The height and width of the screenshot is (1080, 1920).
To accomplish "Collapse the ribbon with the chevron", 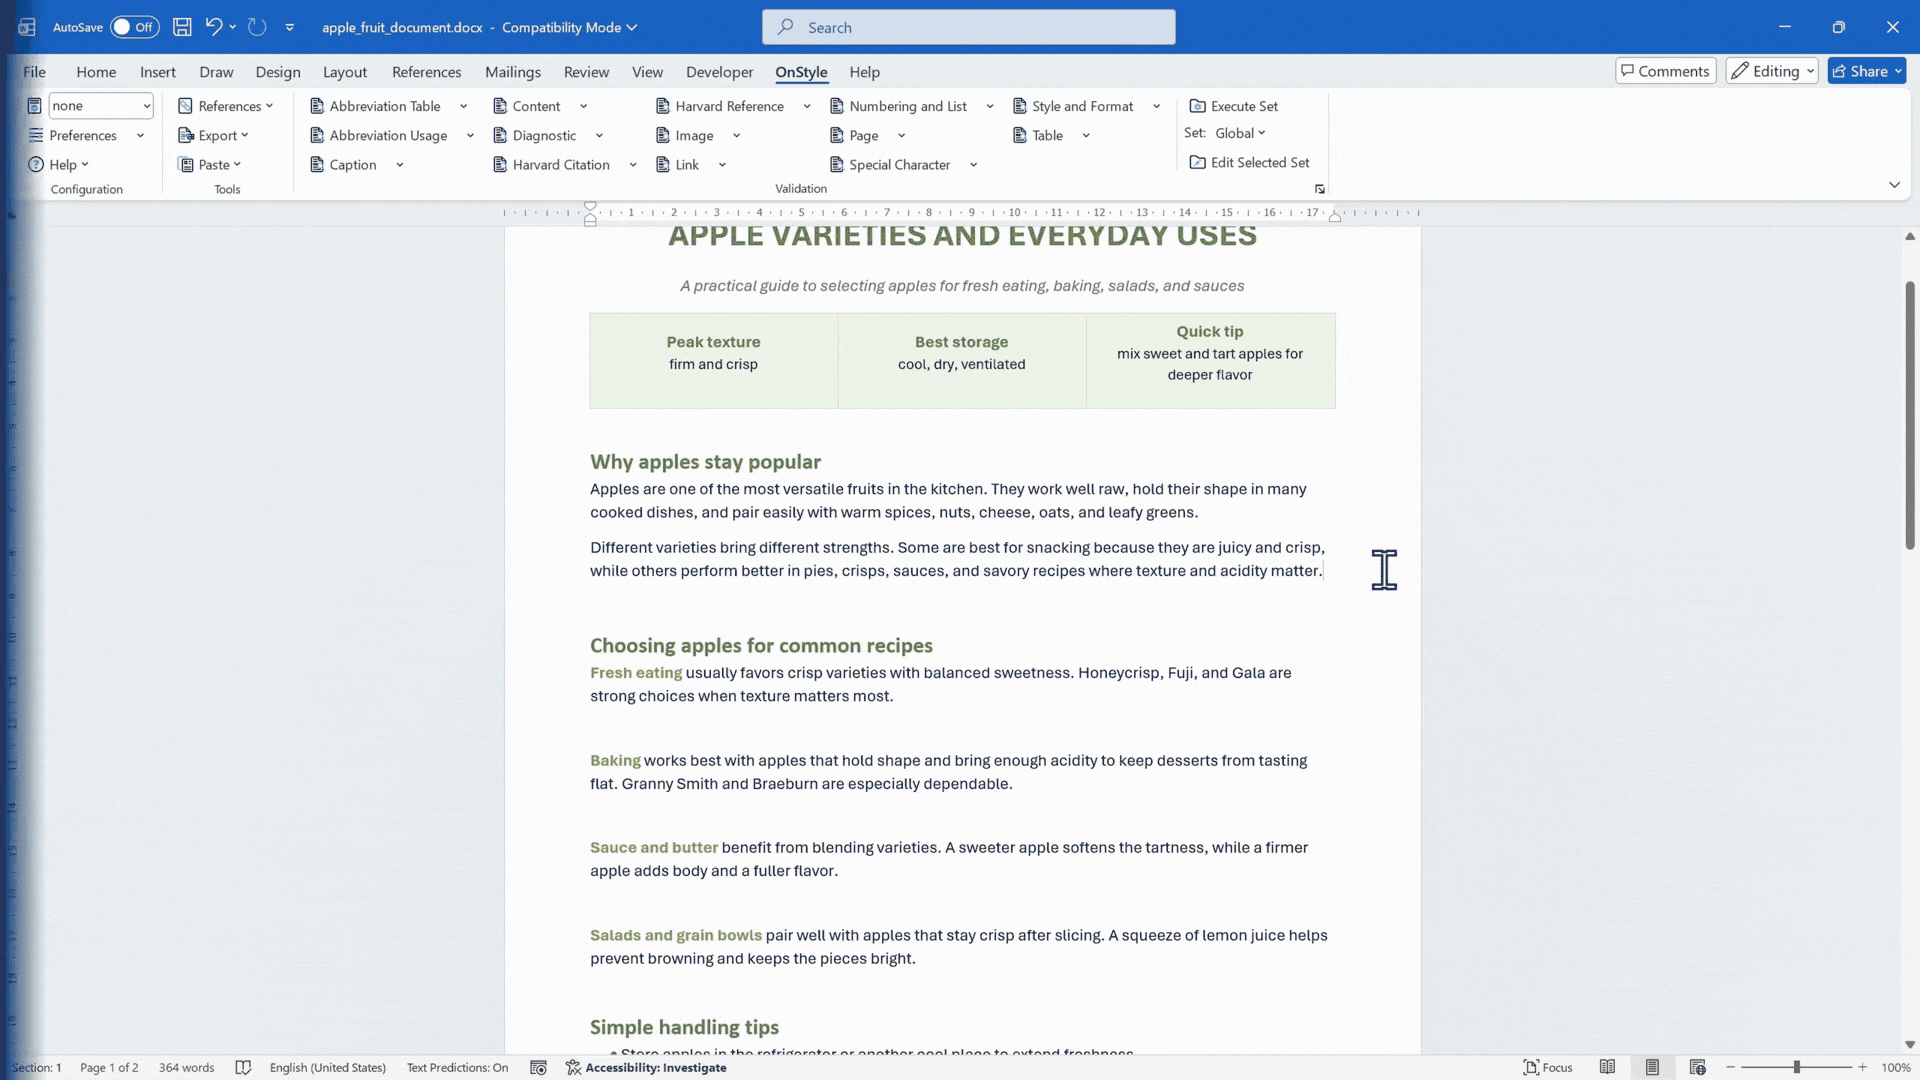I will pyautogui.click(x=1894, y=185).
